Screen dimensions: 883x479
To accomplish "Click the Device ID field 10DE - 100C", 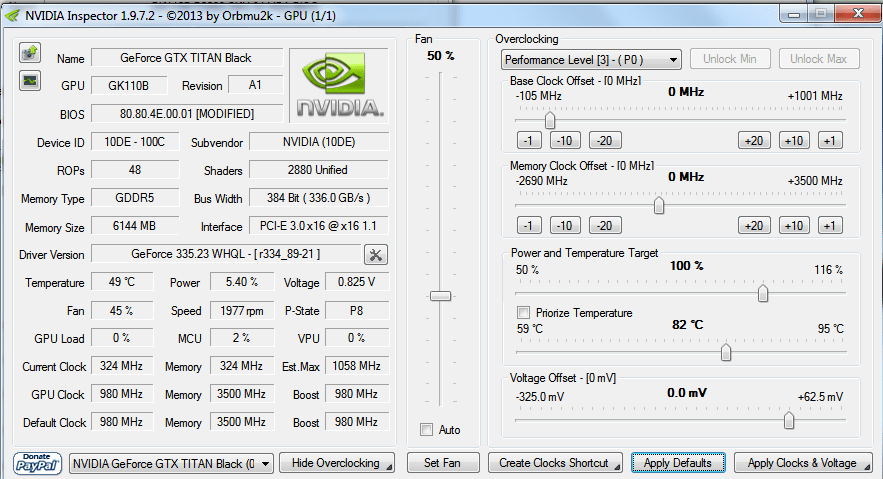I will pyautogui.click(x=135, y=142).
